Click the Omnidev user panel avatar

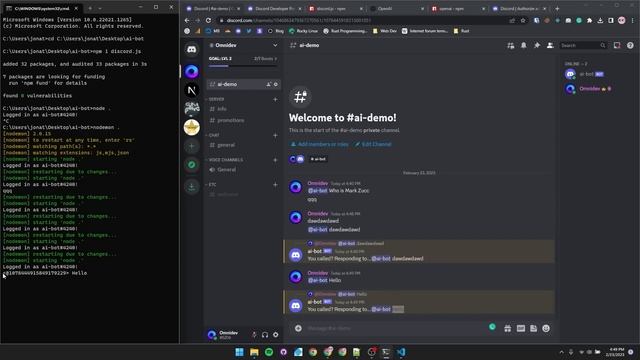click(211, 335)
